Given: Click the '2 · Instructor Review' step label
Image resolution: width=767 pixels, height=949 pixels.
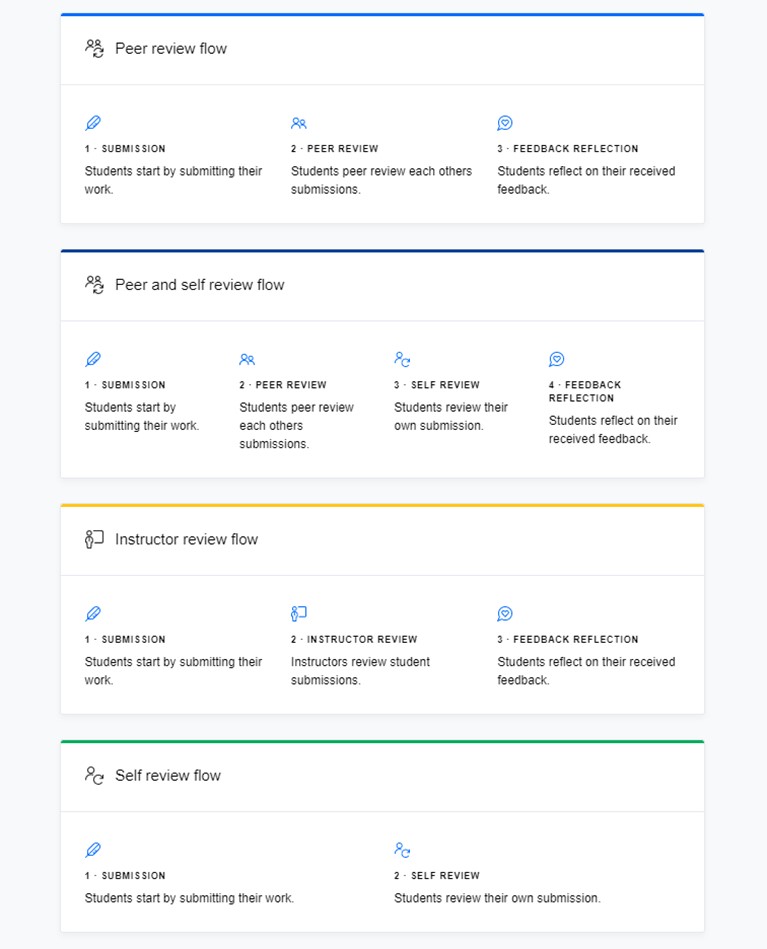Looking at the screenshot, I should (x=354, y=639).
